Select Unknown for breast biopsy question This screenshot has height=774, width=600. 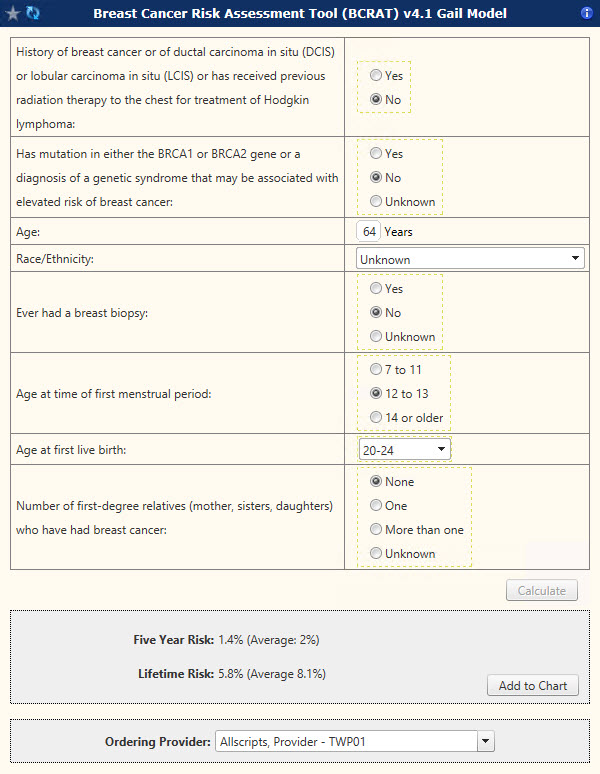[x=376, y=337]
